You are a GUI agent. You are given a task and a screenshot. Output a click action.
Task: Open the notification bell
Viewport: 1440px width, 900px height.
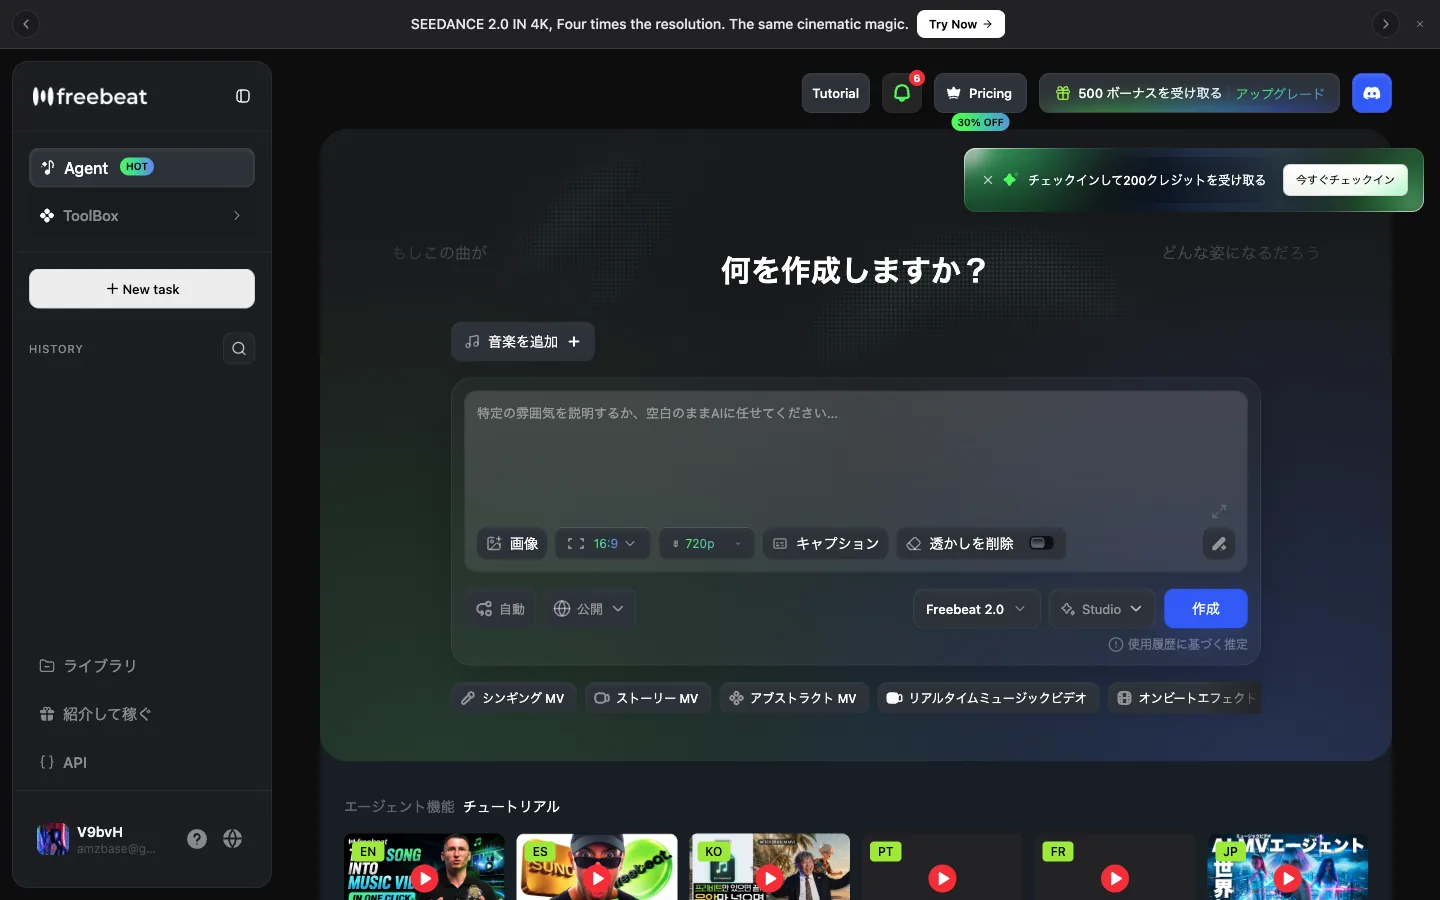902,93
